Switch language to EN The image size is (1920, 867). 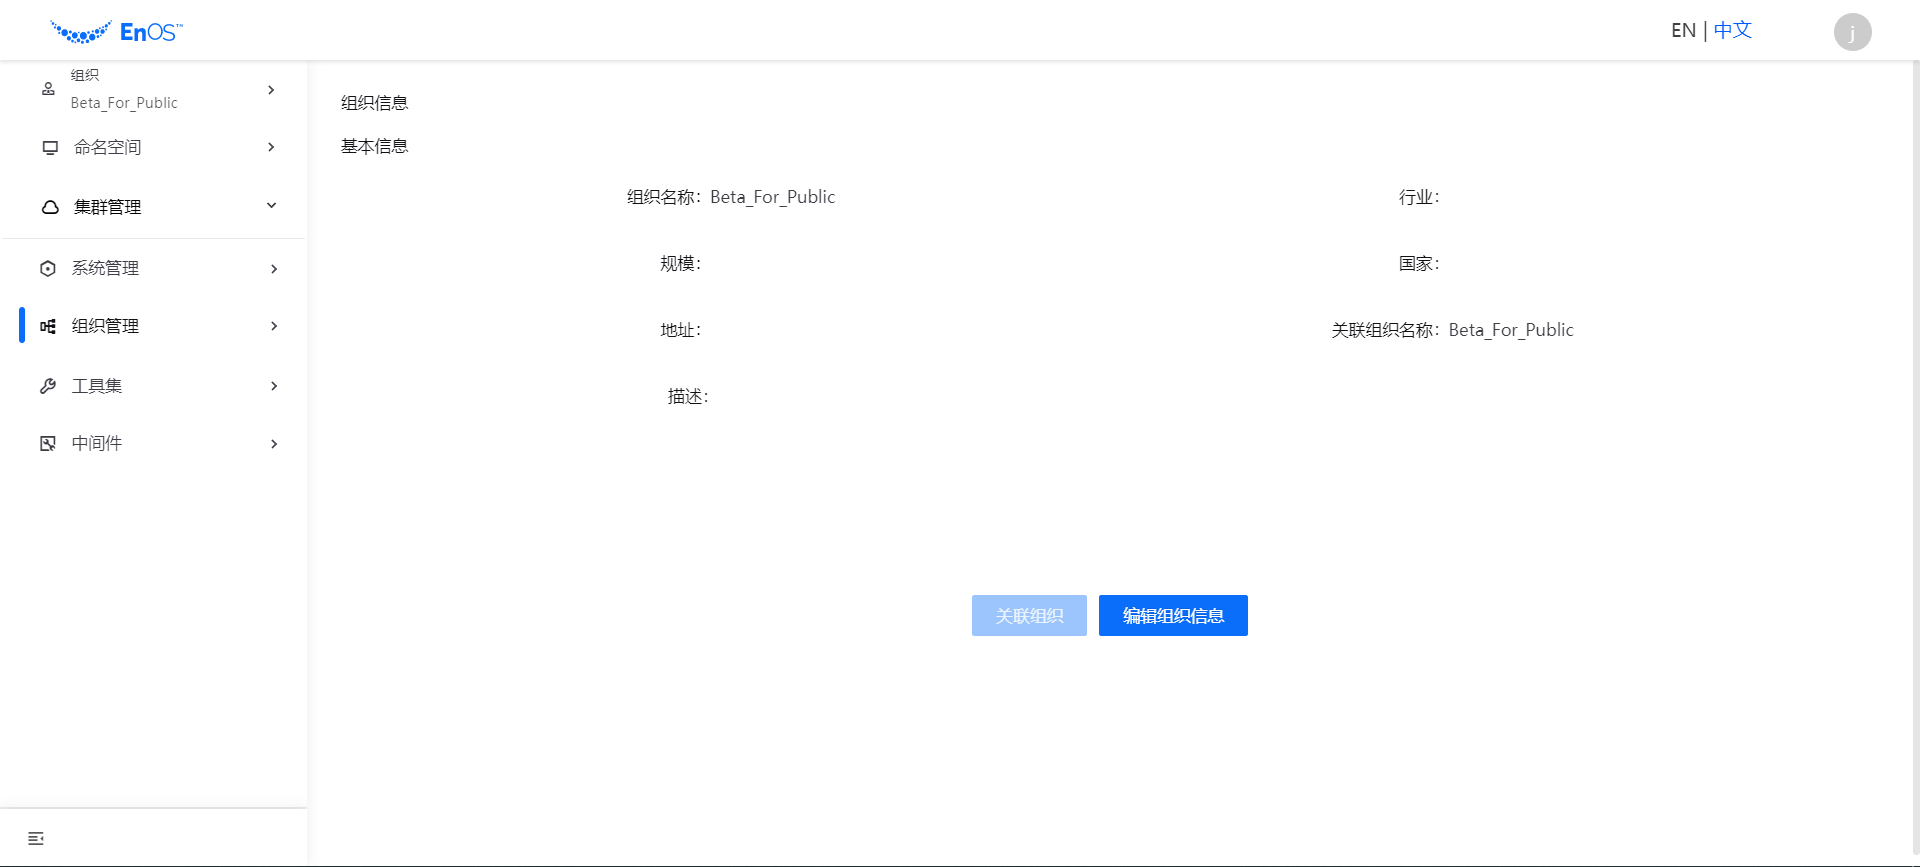[x=1683, y=31]
